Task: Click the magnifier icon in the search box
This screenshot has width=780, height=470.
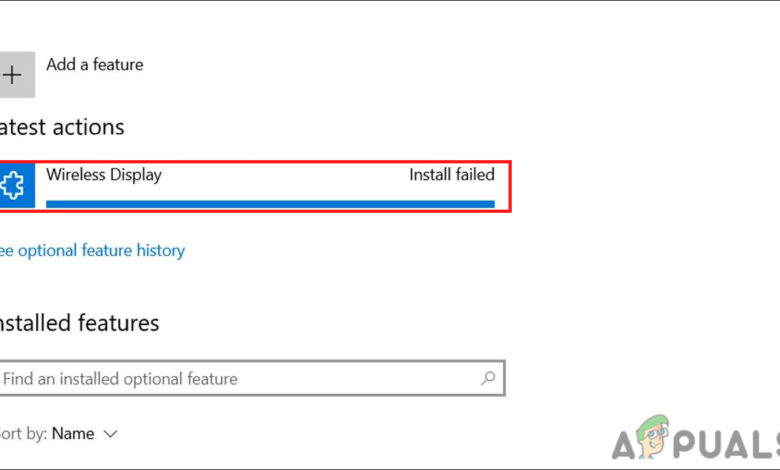Action: [x=488, y=378]
